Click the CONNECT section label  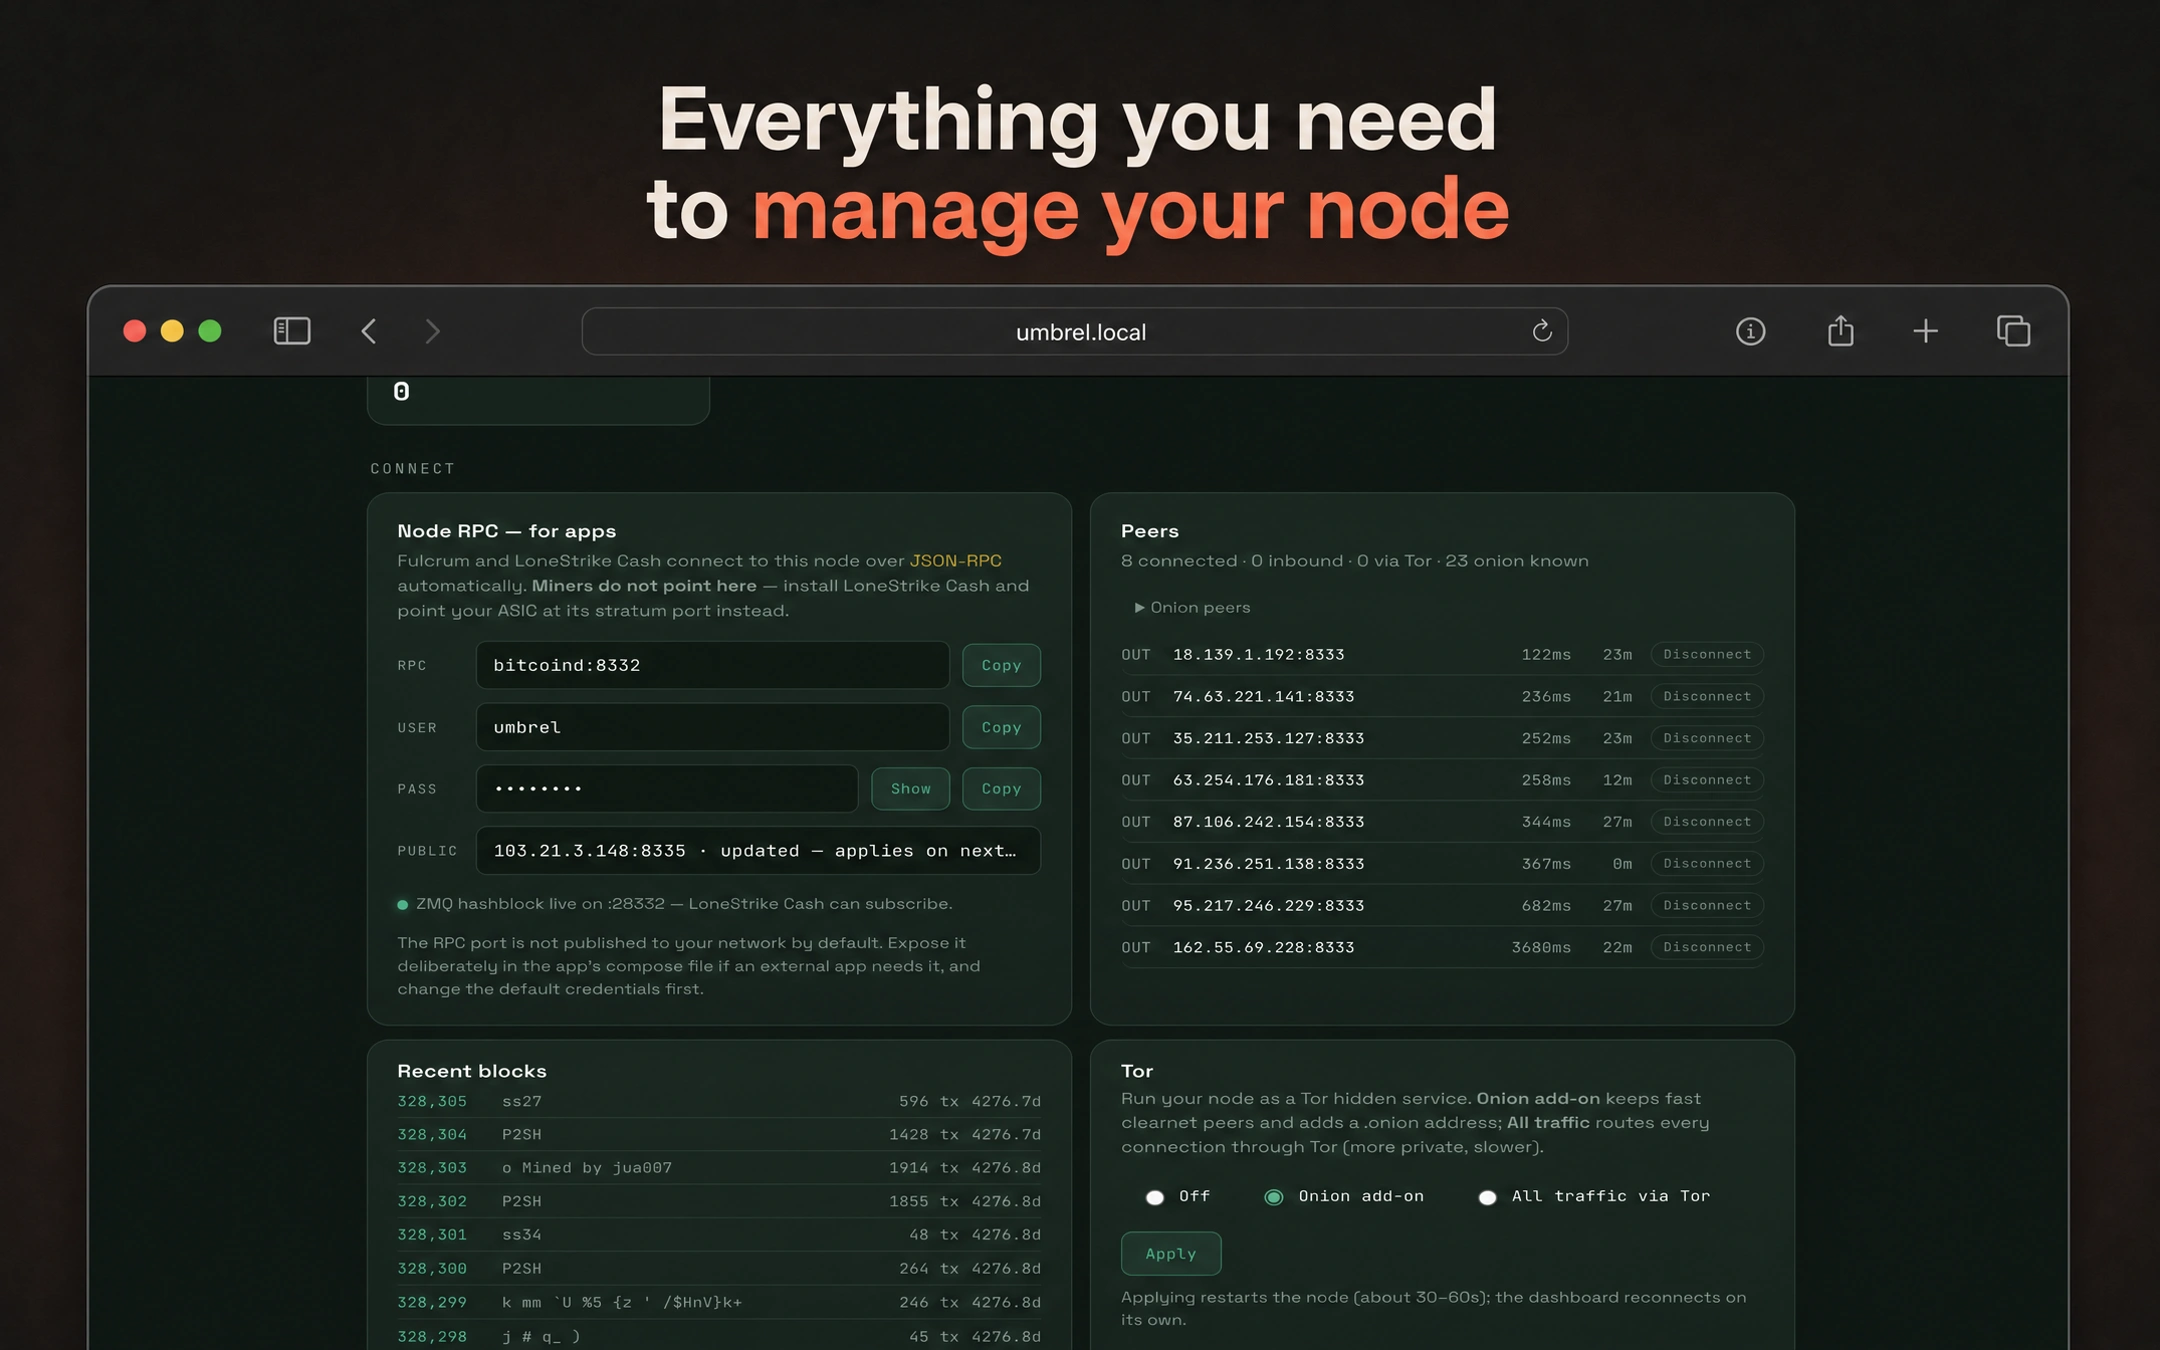pyautogui.click(x=413, y=468)
